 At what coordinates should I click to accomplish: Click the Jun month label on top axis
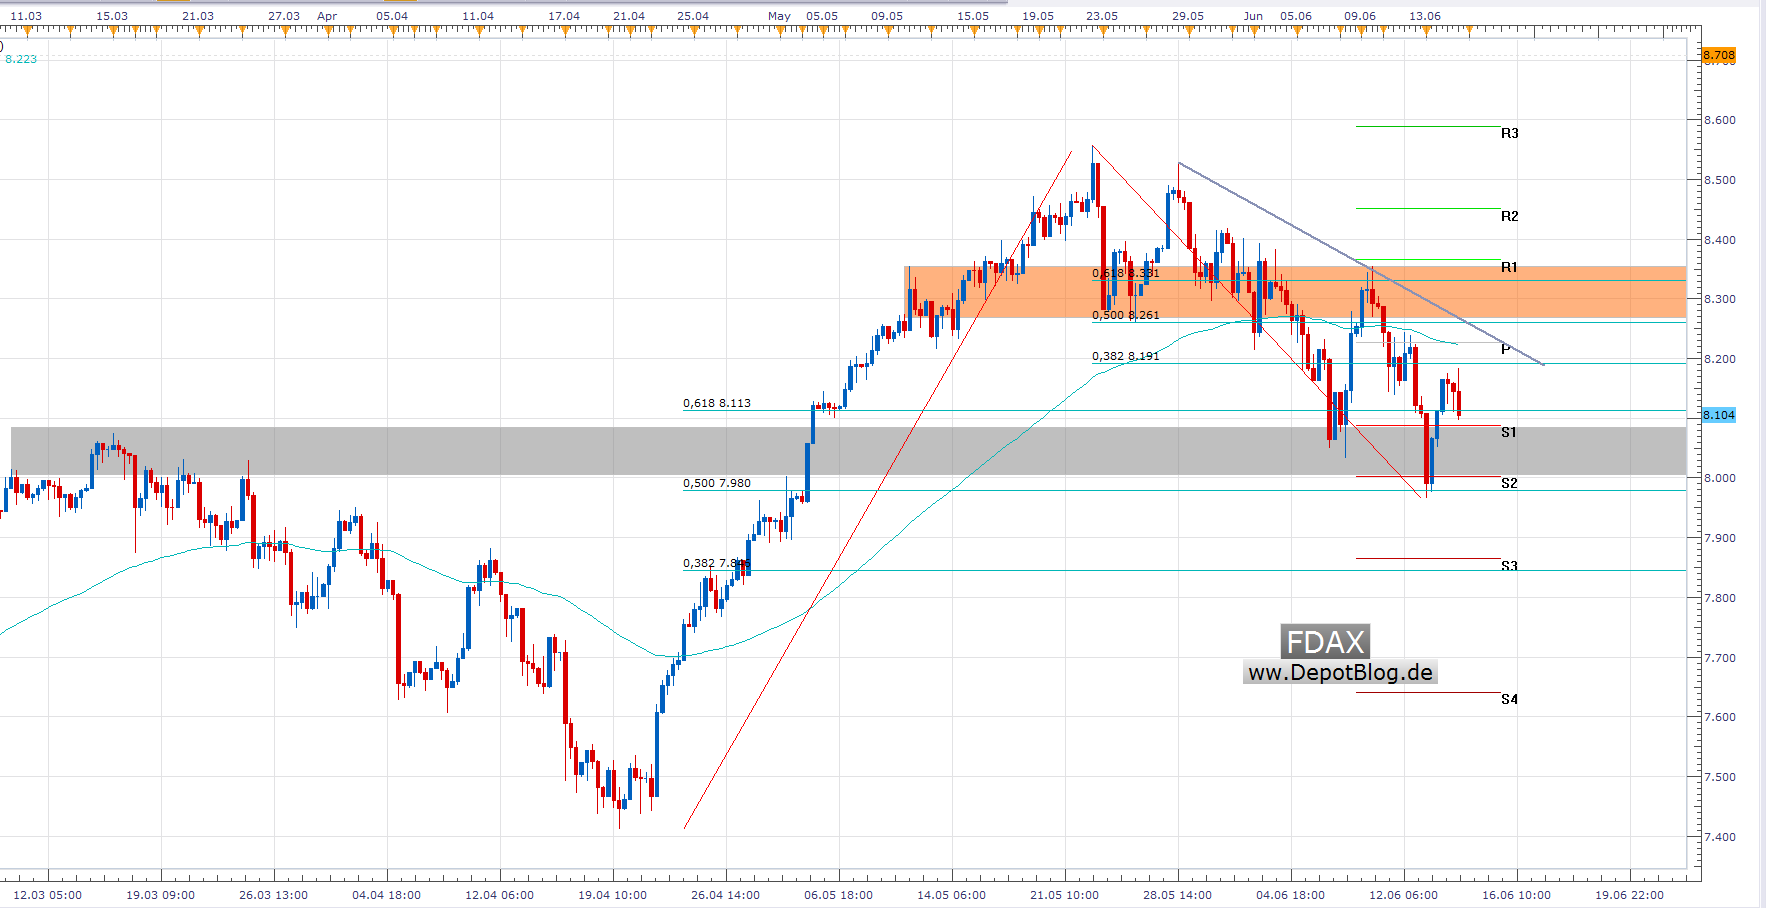click(x=1253, y=16)
